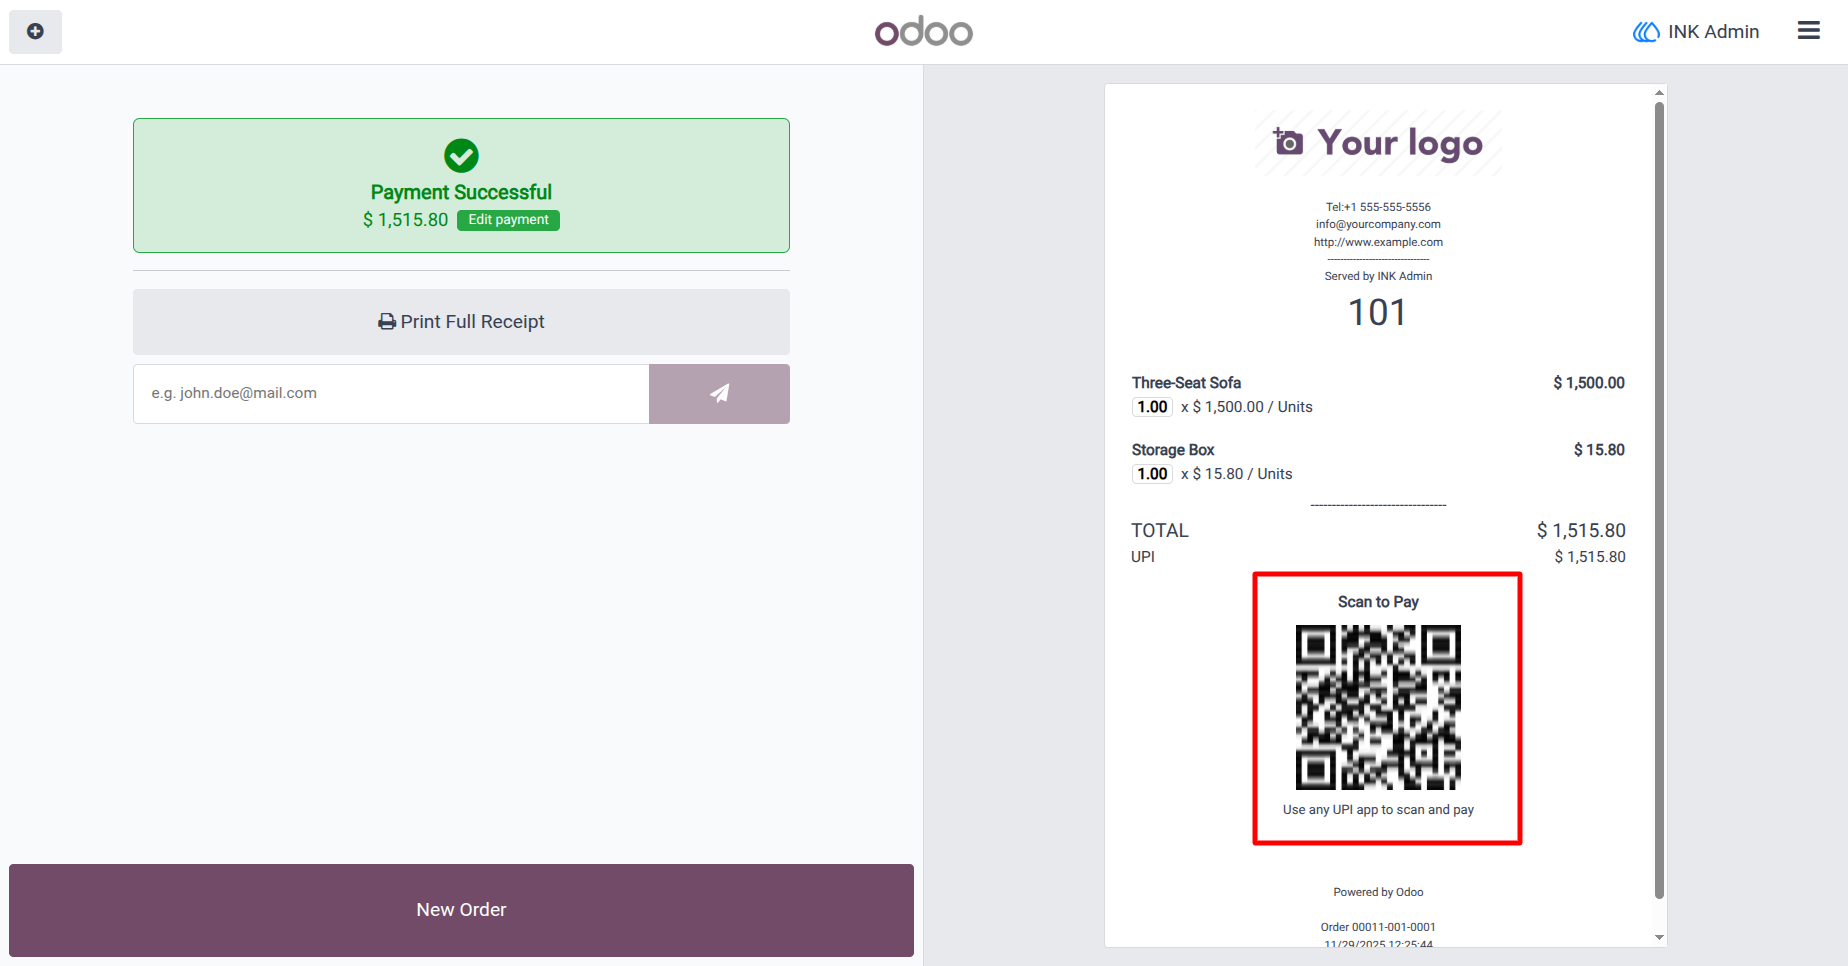Click the green payment success checkmark icon

(x=461, y=156)
